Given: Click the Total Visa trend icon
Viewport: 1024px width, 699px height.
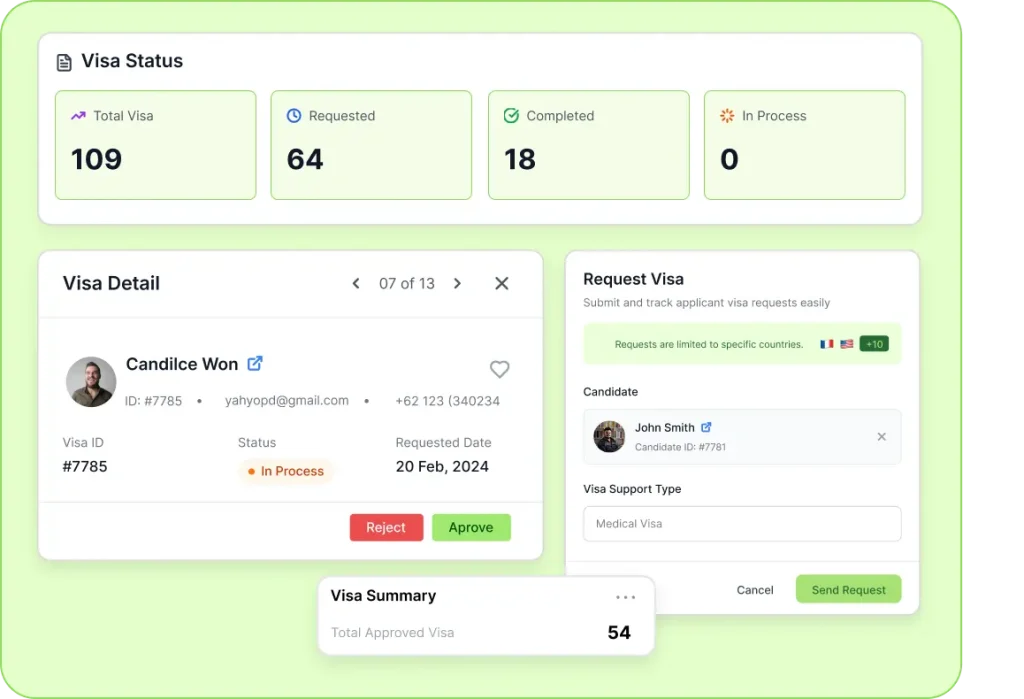Looking at the screenshot, I should click(x=78, y=116).
